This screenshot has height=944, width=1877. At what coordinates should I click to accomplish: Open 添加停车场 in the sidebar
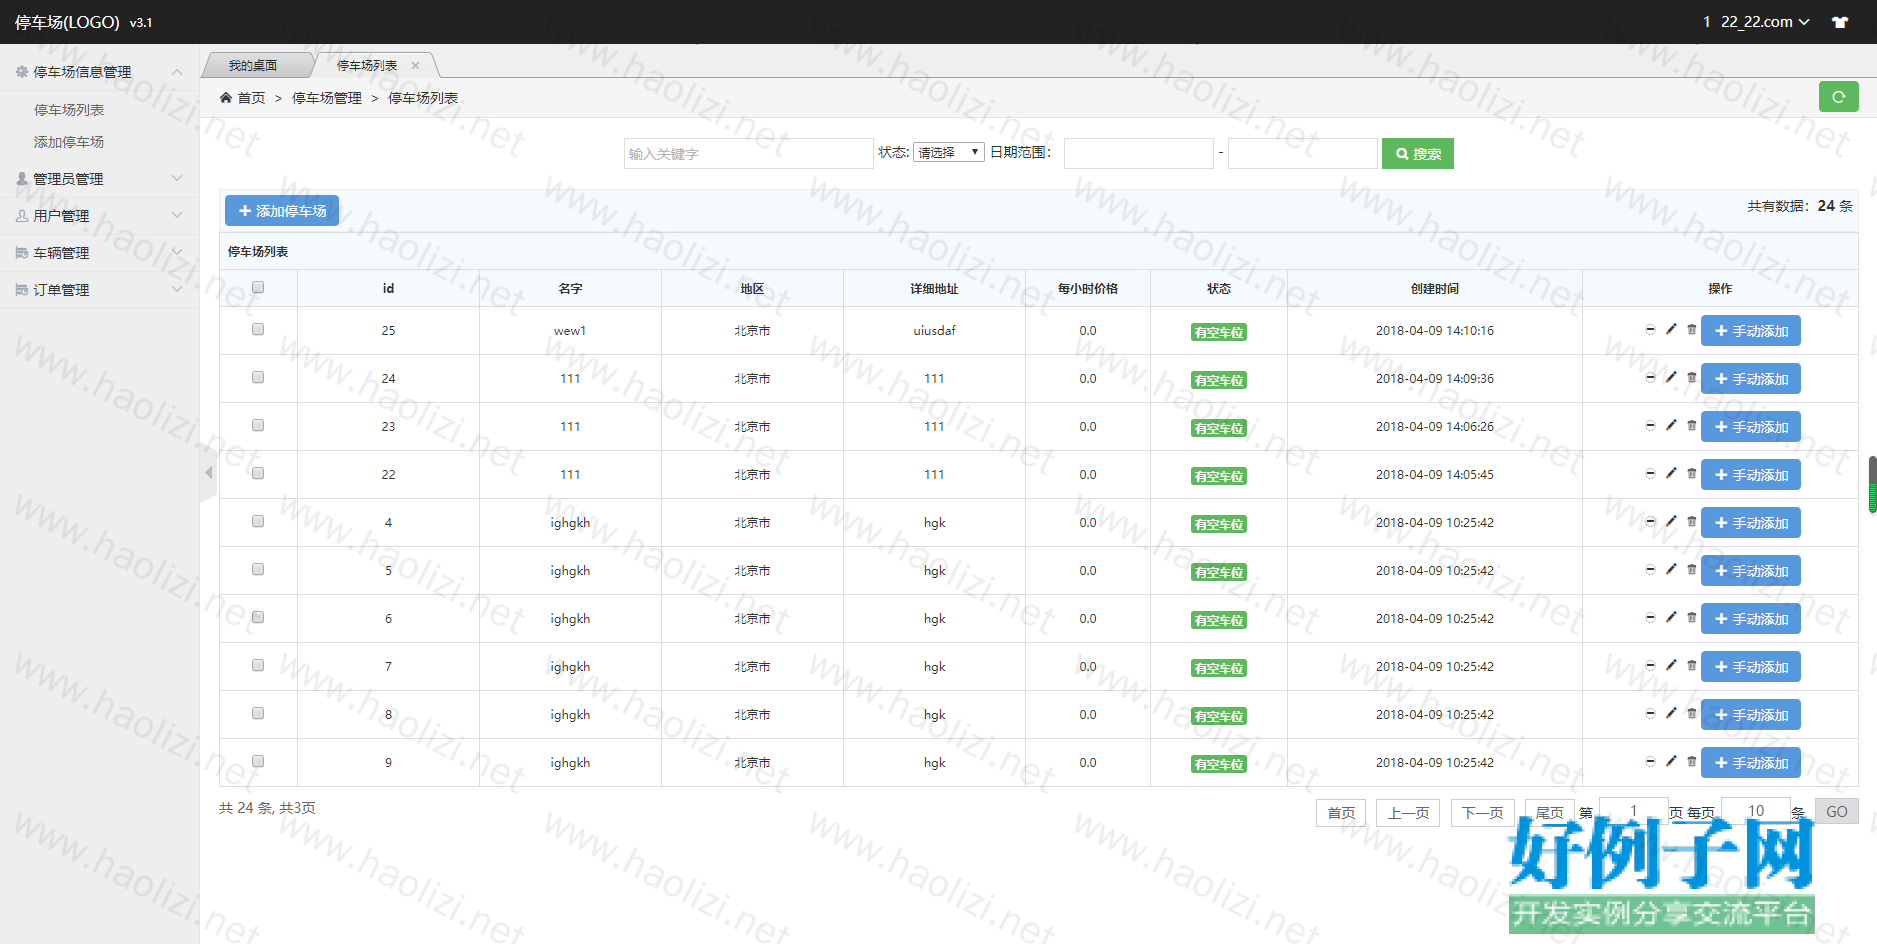(x=69, y=142)
